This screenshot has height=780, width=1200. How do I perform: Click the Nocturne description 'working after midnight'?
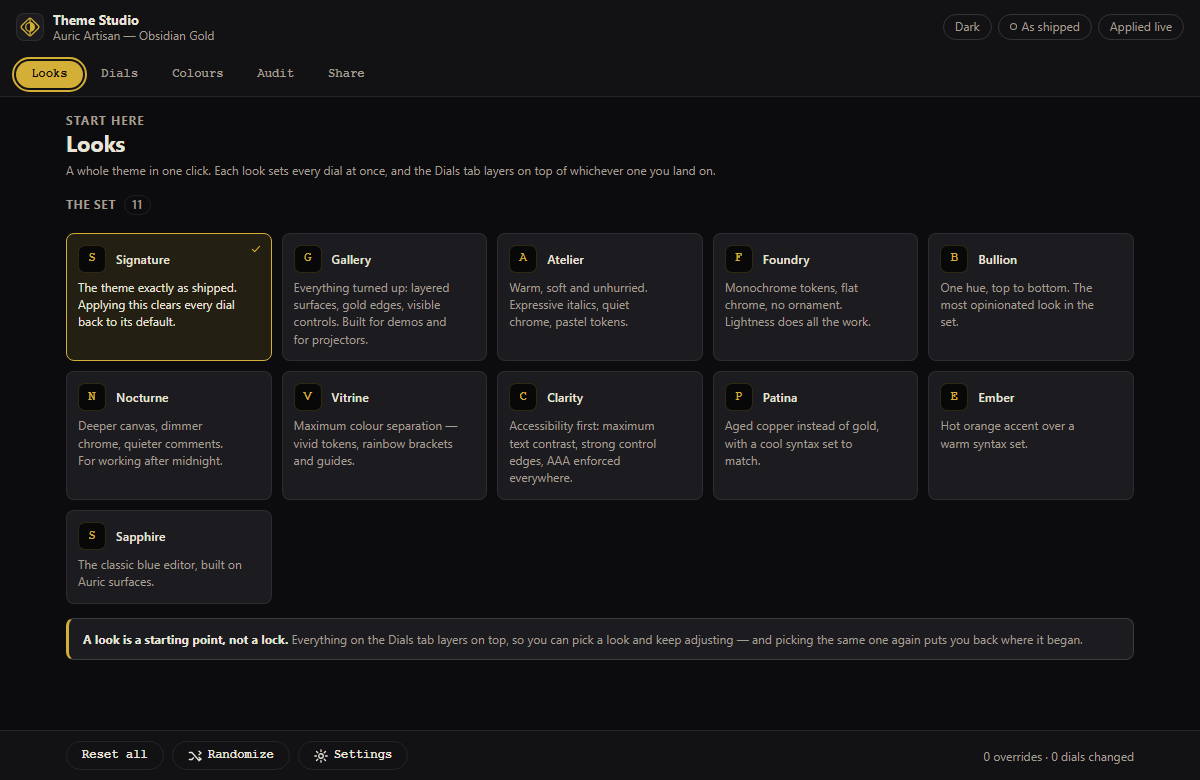point(150,444)
